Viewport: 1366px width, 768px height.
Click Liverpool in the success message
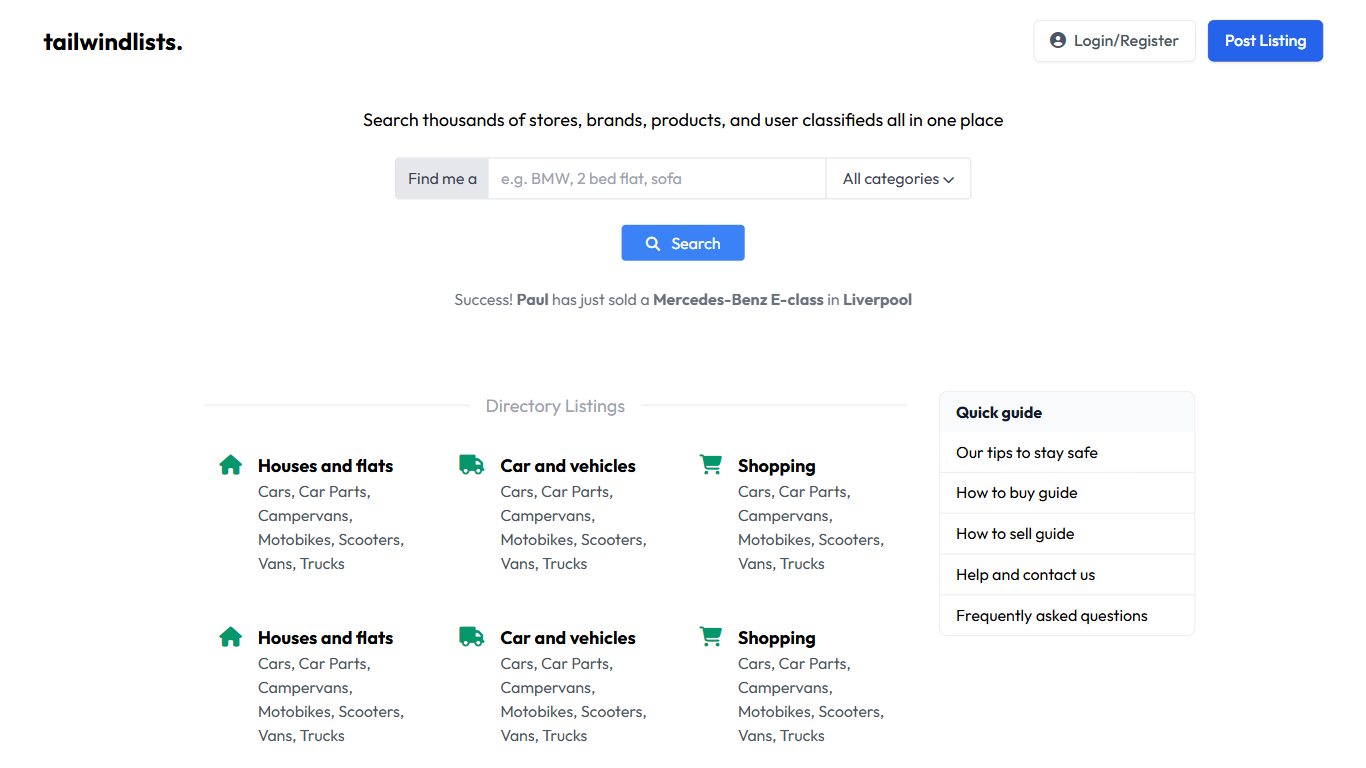point(877,300)
